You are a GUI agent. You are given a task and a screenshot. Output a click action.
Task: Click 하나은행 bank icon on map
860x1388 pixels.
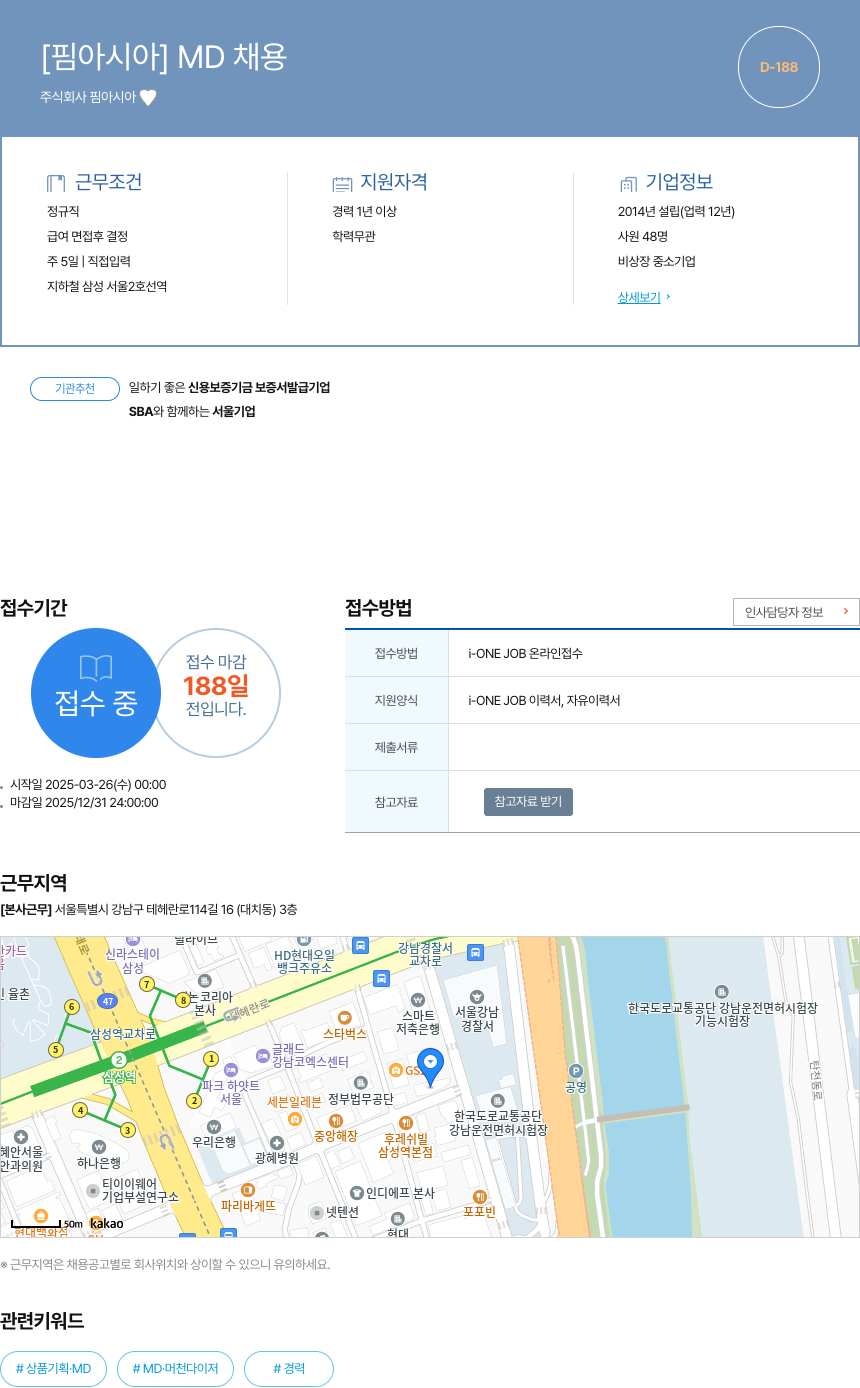(x=98, y=1147)
